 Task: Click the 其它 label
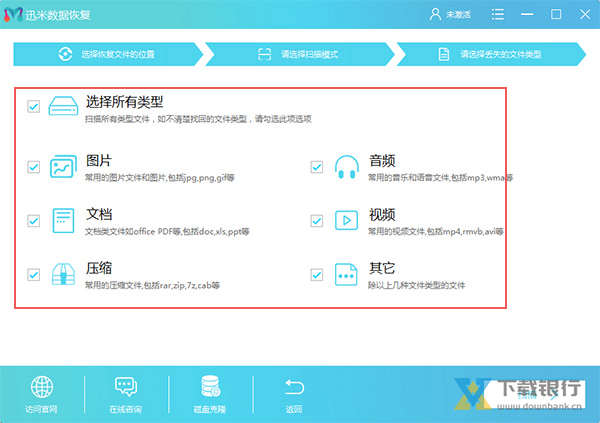point(382,268)
